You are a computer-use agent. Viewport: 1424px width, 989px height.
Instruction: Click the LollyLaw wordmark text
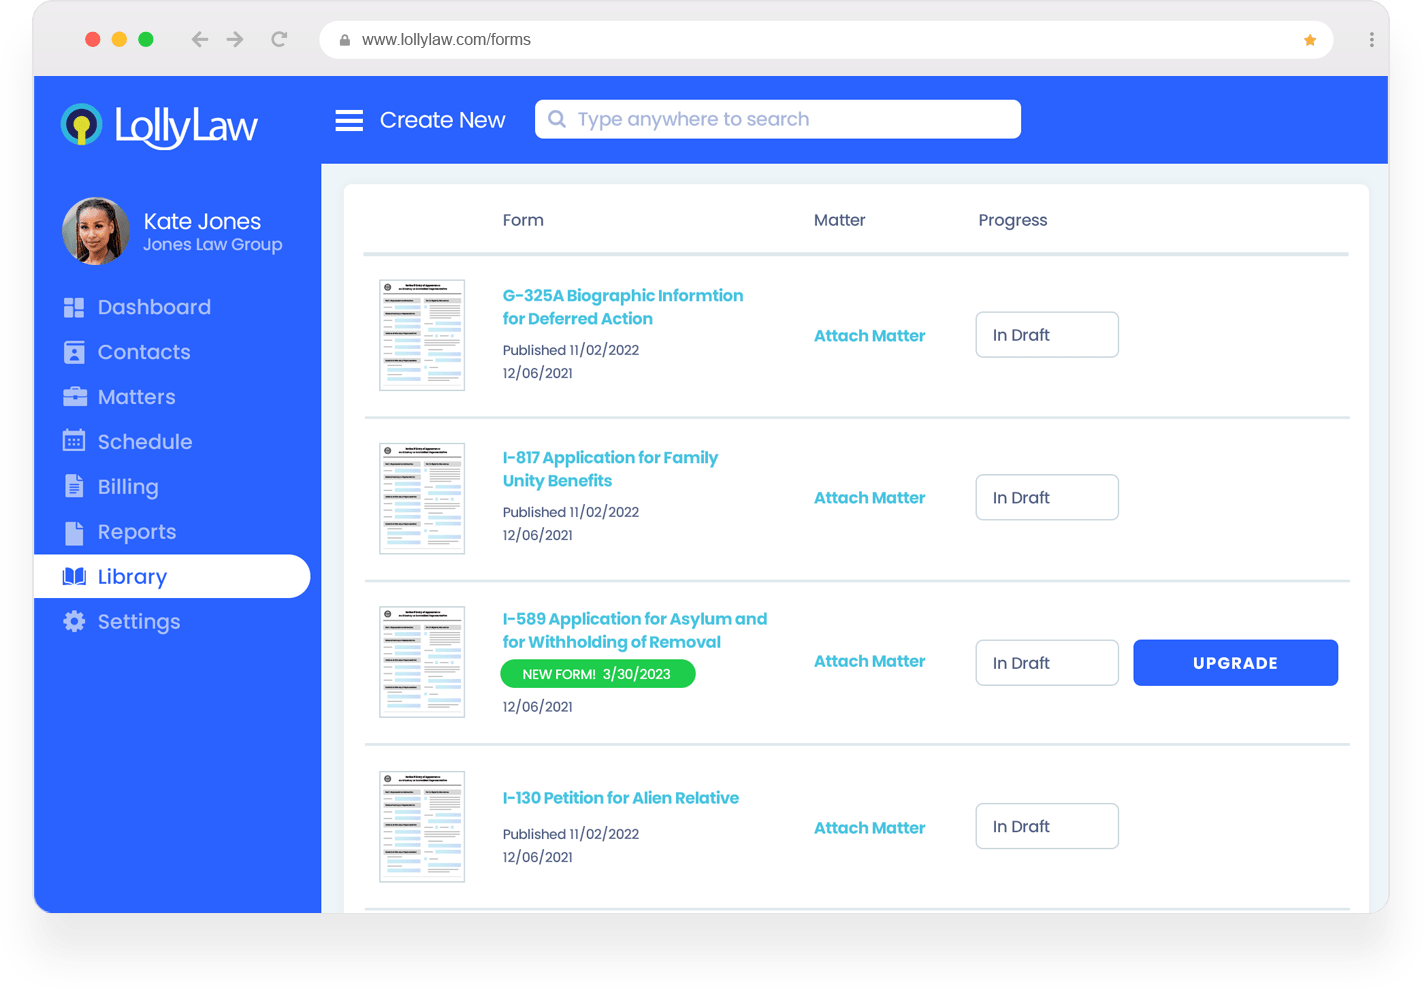[186, 126]
